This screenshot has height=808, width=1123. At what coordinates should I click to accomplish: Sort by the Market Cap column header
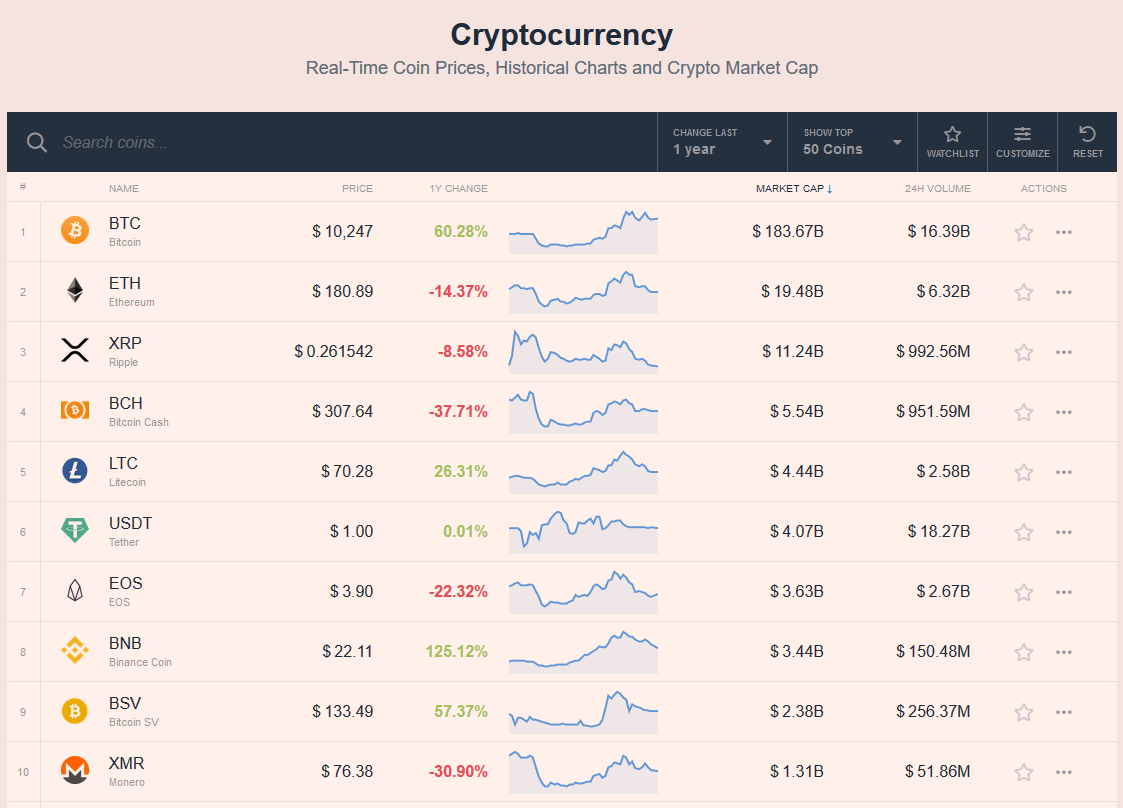tap(794, 188)
